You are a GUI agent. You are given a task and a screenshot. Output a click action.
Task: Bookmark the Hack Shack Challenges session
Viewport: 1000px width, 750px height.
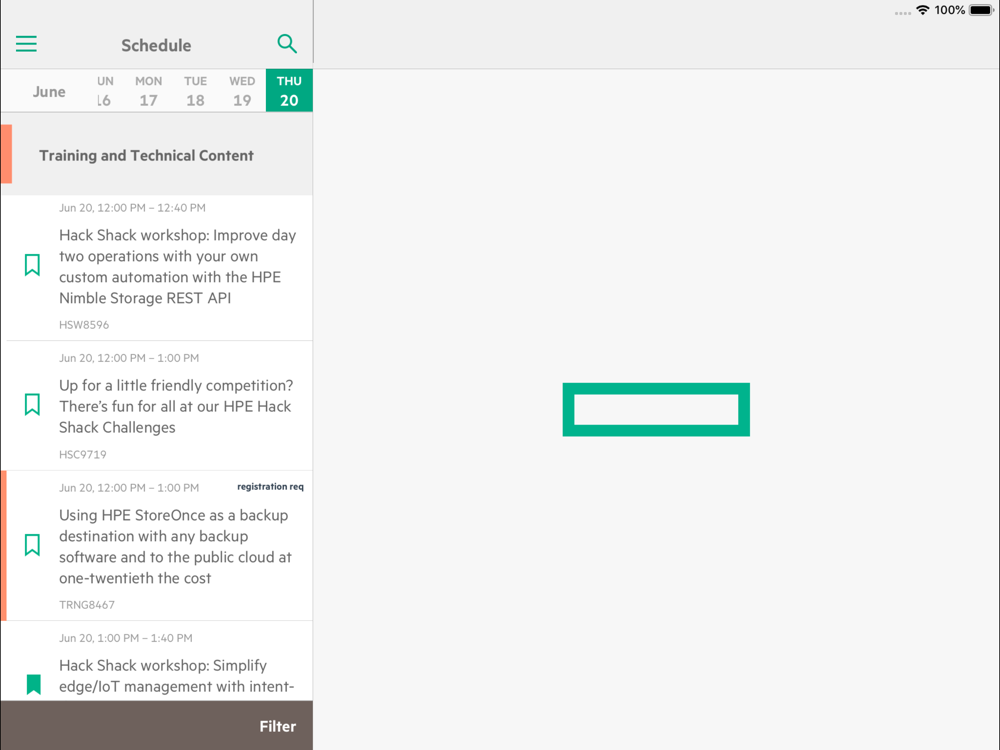(x=32, y=404)
